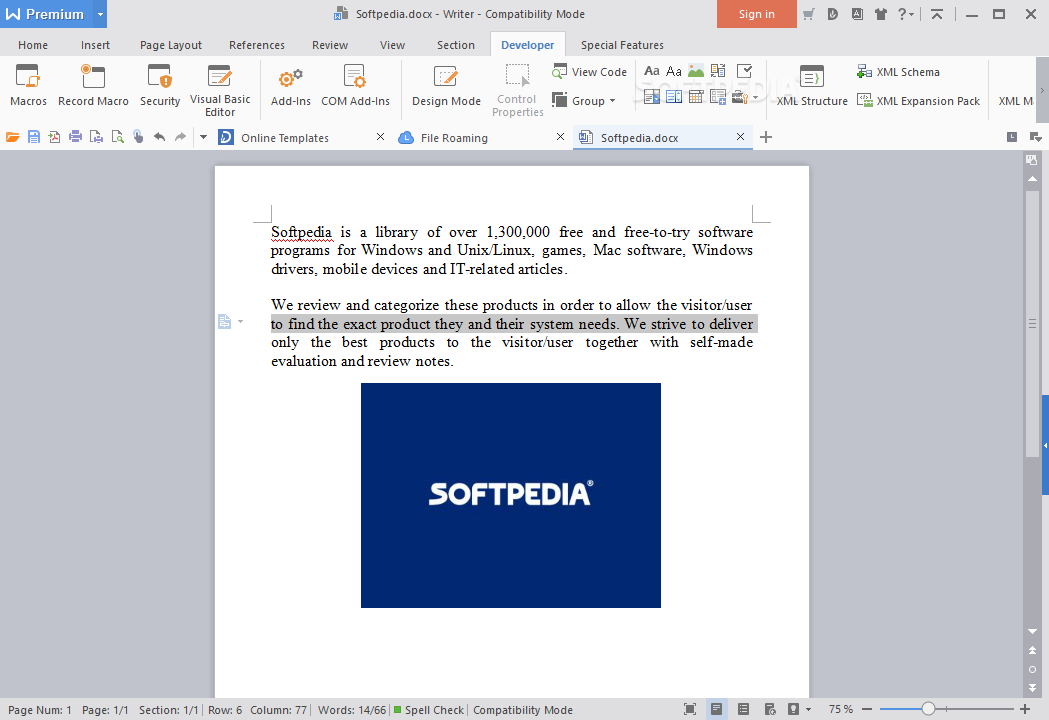Click XML Expansion Pack button

[x=919, y=100]
